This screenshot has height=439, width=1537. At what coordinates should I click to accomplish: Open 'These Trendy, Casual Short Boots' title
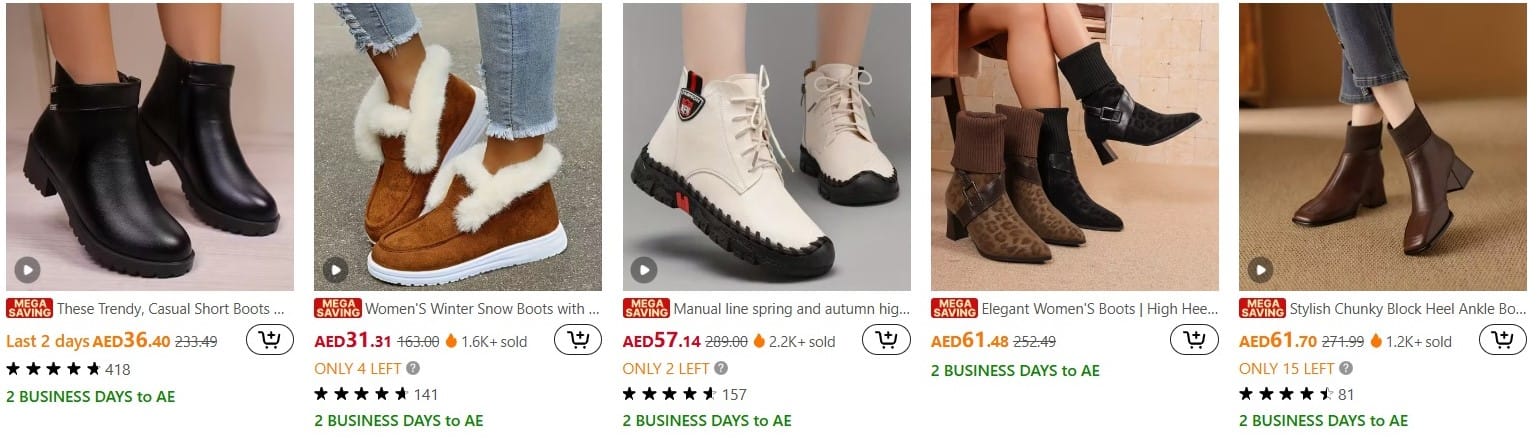pos(171,309)
